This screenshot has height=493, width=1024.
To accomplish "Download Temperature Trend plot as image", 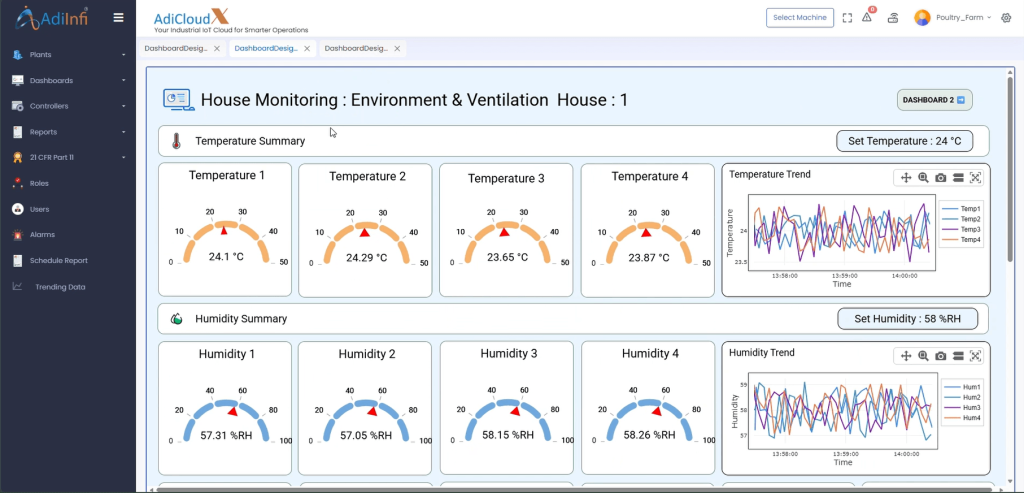I will 940,178.
